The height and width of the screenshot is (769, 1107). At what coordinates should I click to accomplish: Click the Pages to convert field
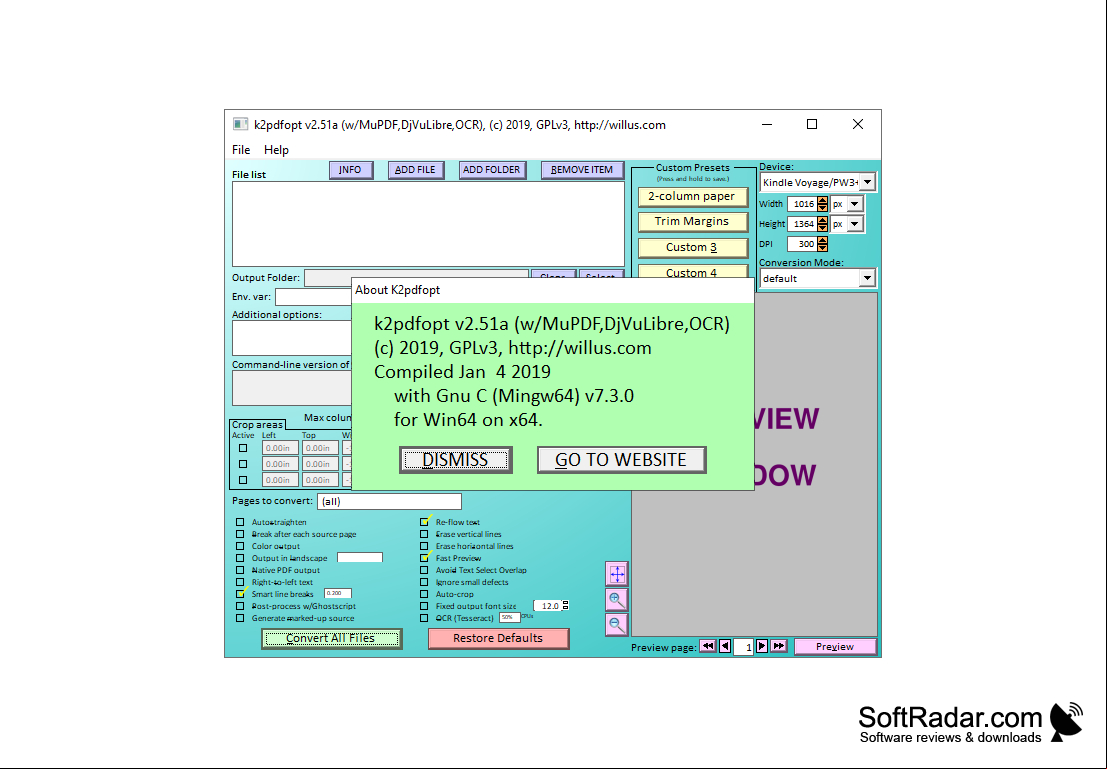pos(389,501)
